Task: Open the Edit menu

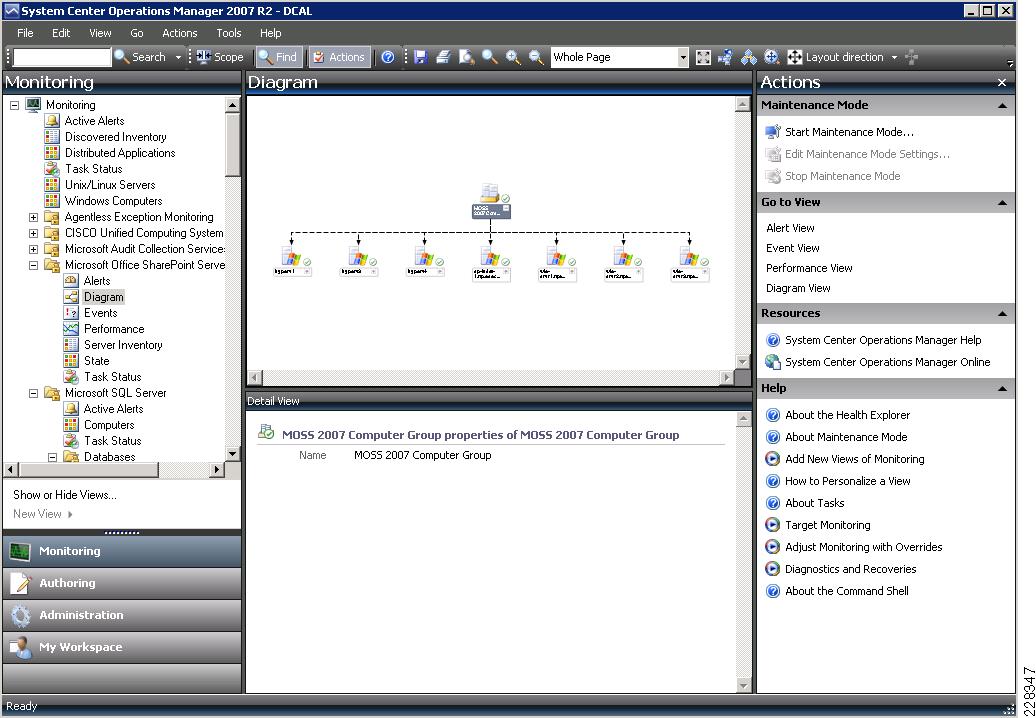Action: [x=61, y=33]
